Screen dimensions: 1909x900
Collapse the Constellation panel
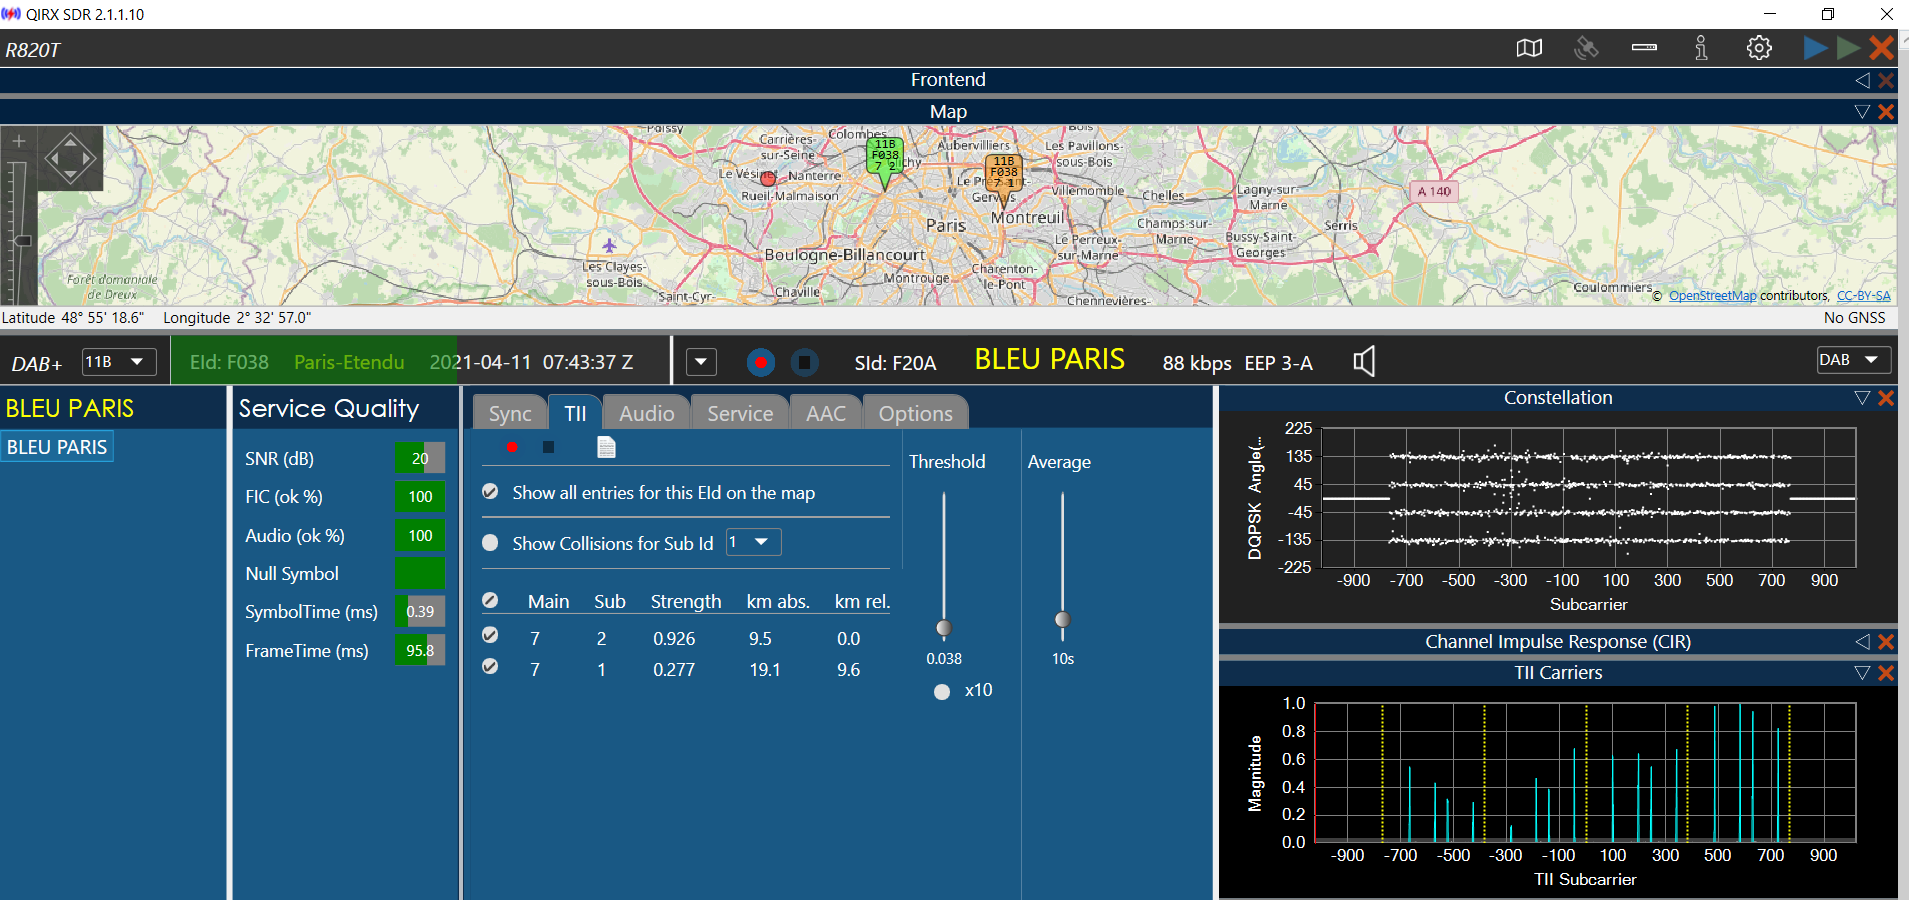[1862, 398]
